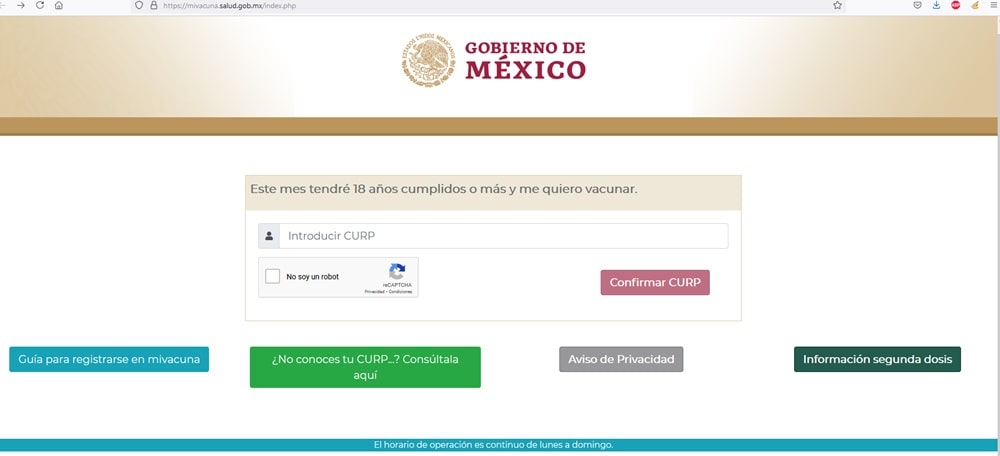The width and height of the screenshot is (1000, 456).
Task: Check the No soy un robot box
Action: click(x=273, y=277)
